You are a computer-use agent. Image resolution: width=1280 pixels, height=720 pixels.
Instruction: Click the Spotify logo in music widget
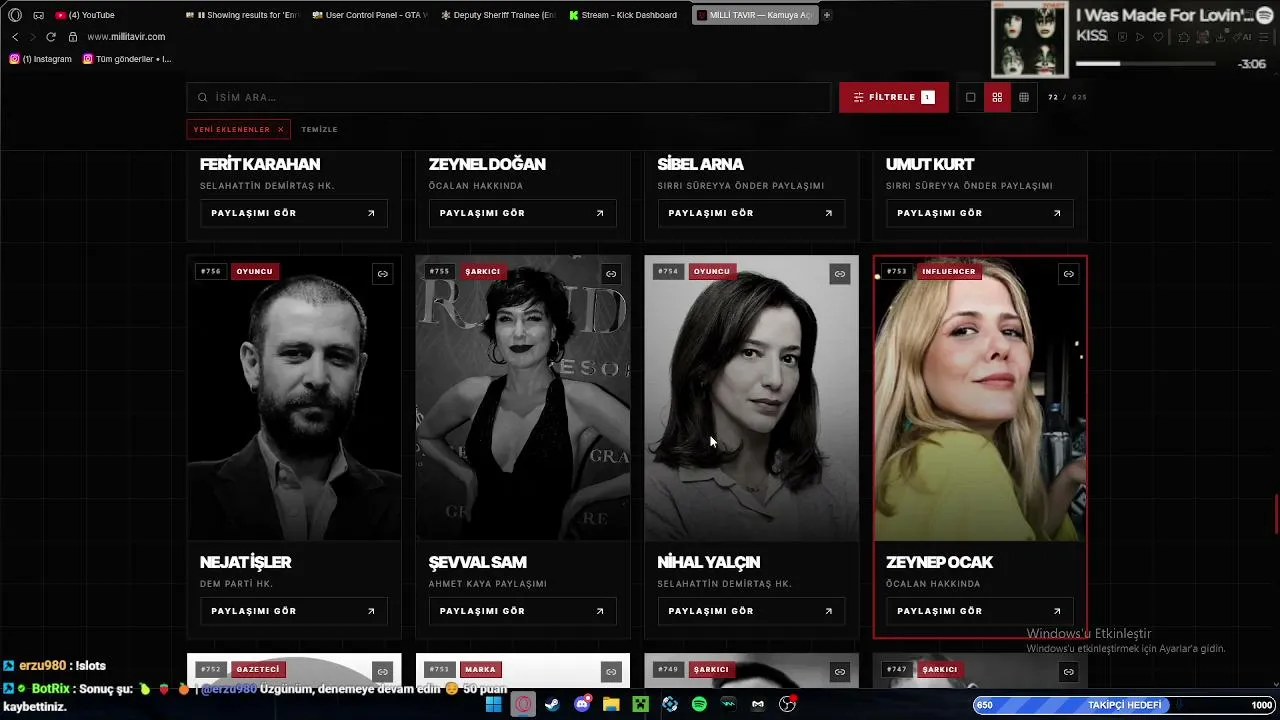[1264, 15]
